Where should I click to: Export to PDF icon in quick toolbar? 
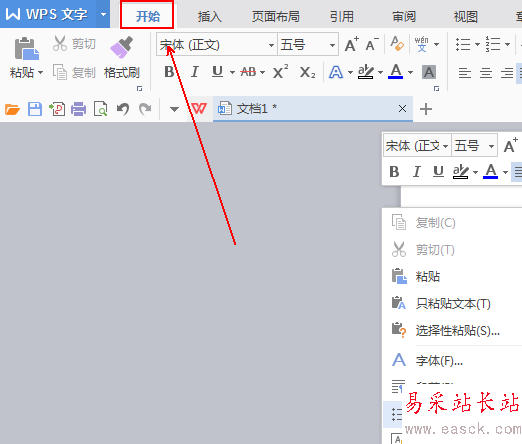click(x=57, y=109)
